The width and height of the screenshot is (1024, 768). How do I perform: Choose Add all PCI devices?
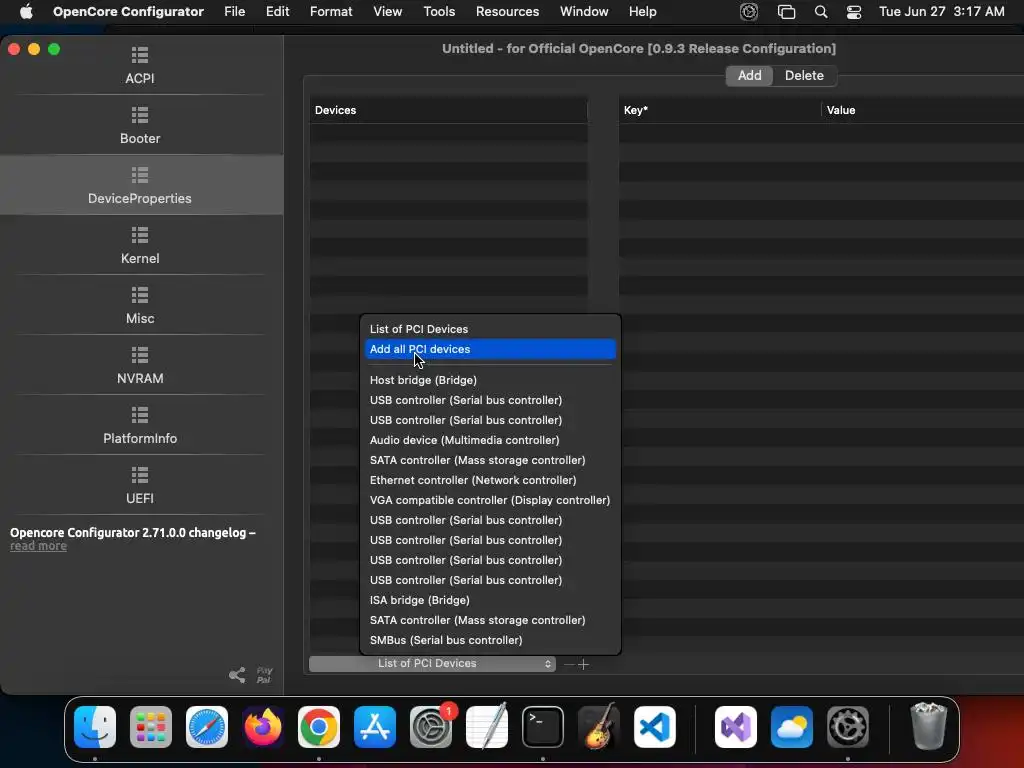(490, 349)
